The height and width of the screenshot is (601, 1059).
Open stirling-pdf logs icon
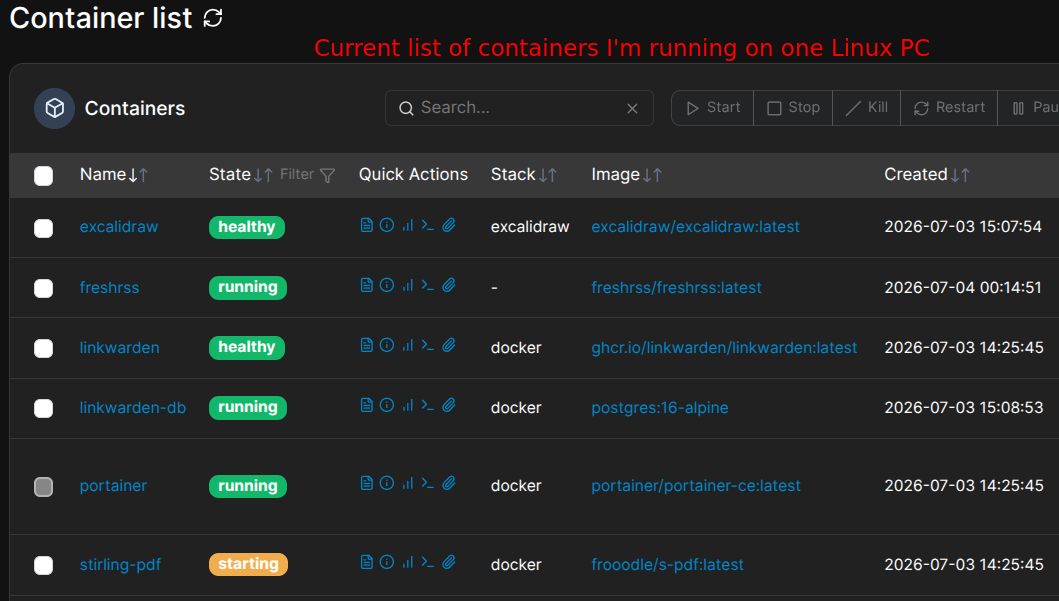(367, 562)
